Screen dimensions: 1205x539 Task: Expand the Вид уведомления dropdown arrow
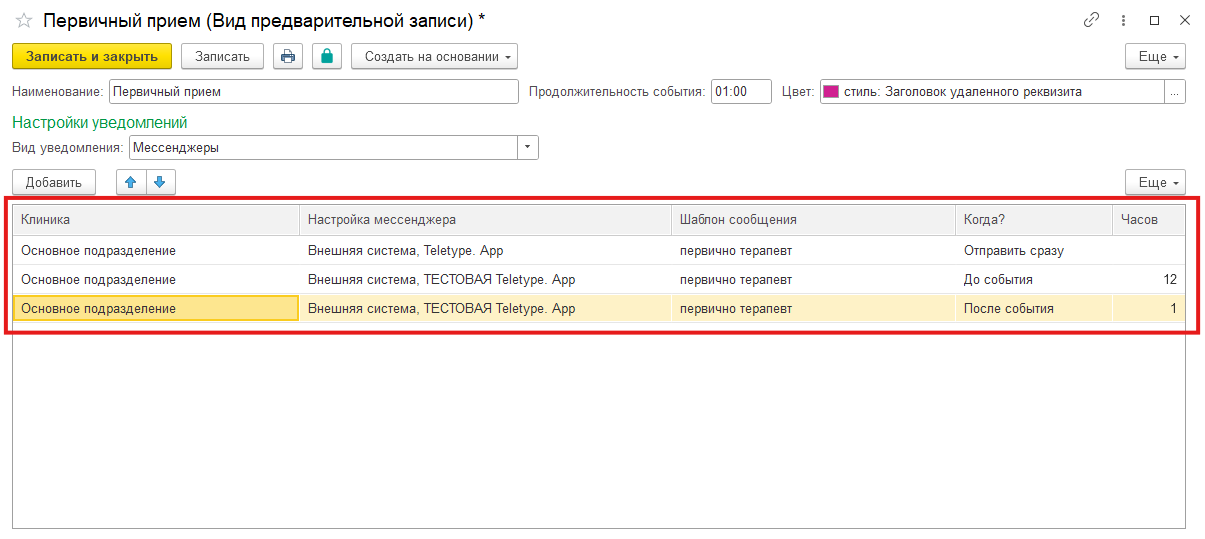[x=527, y=148]
